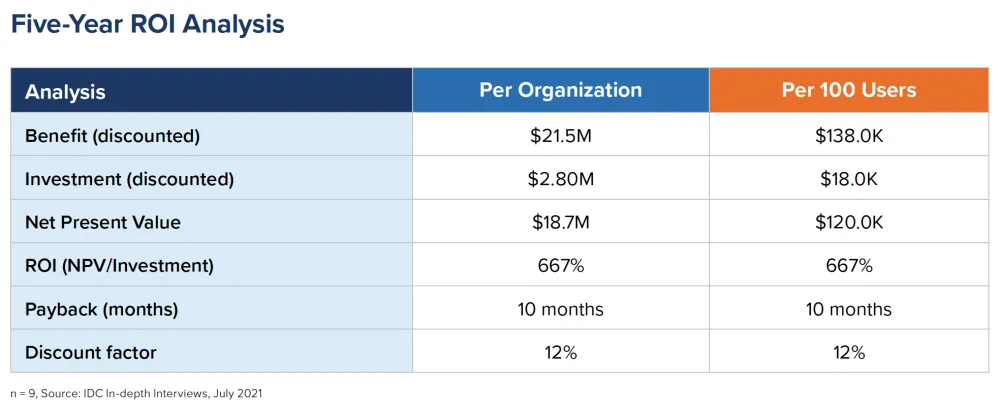Click the Net Present Value label

pyautogui.click(x=103, y=222)
